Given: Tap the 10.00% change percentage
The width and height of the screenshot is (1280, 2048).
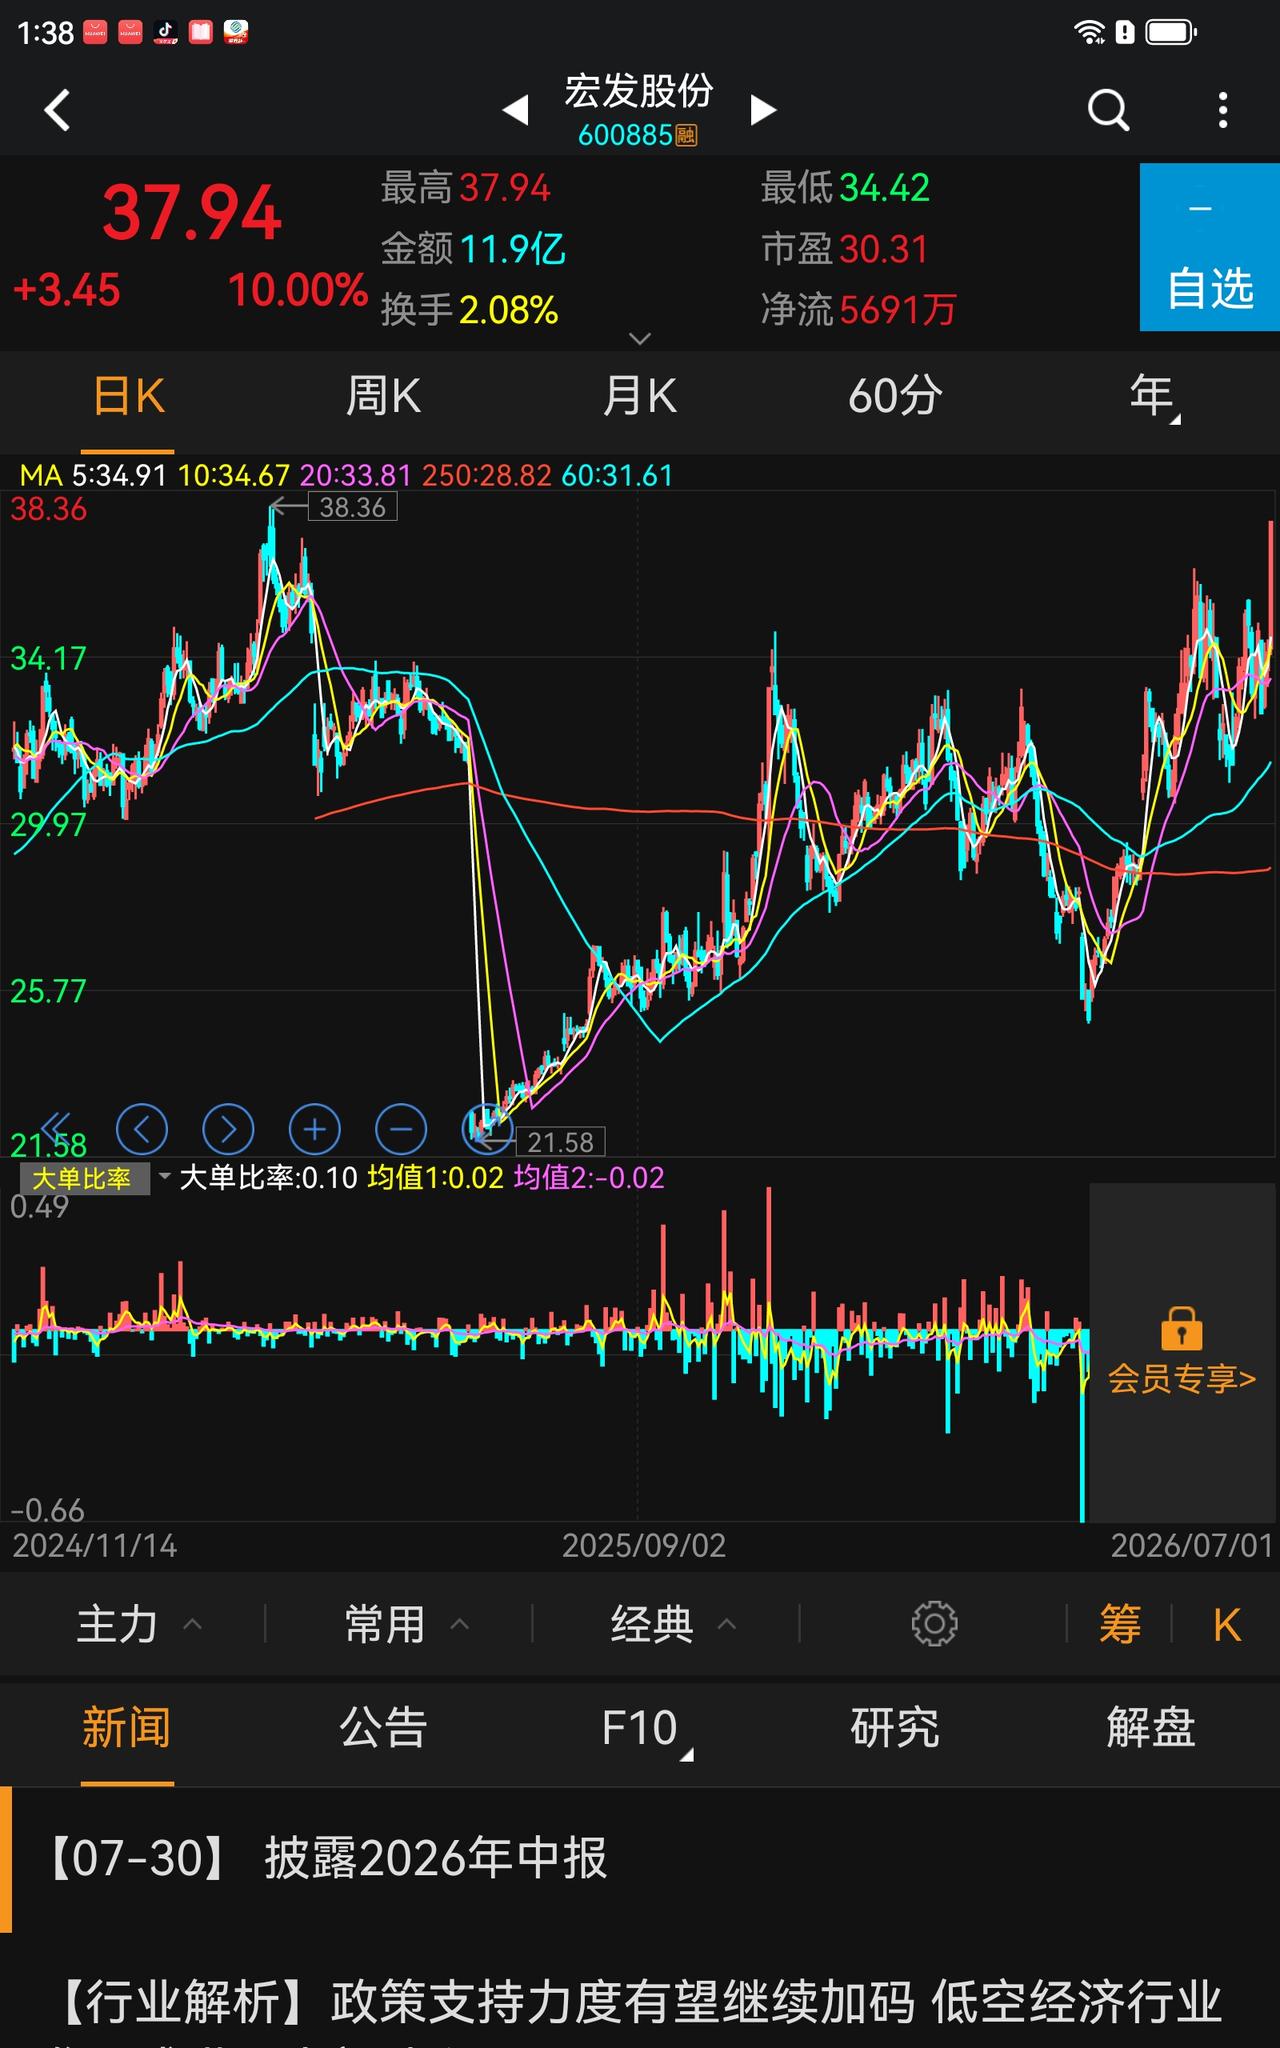Looking at the screenshot, I should point(298,290).
